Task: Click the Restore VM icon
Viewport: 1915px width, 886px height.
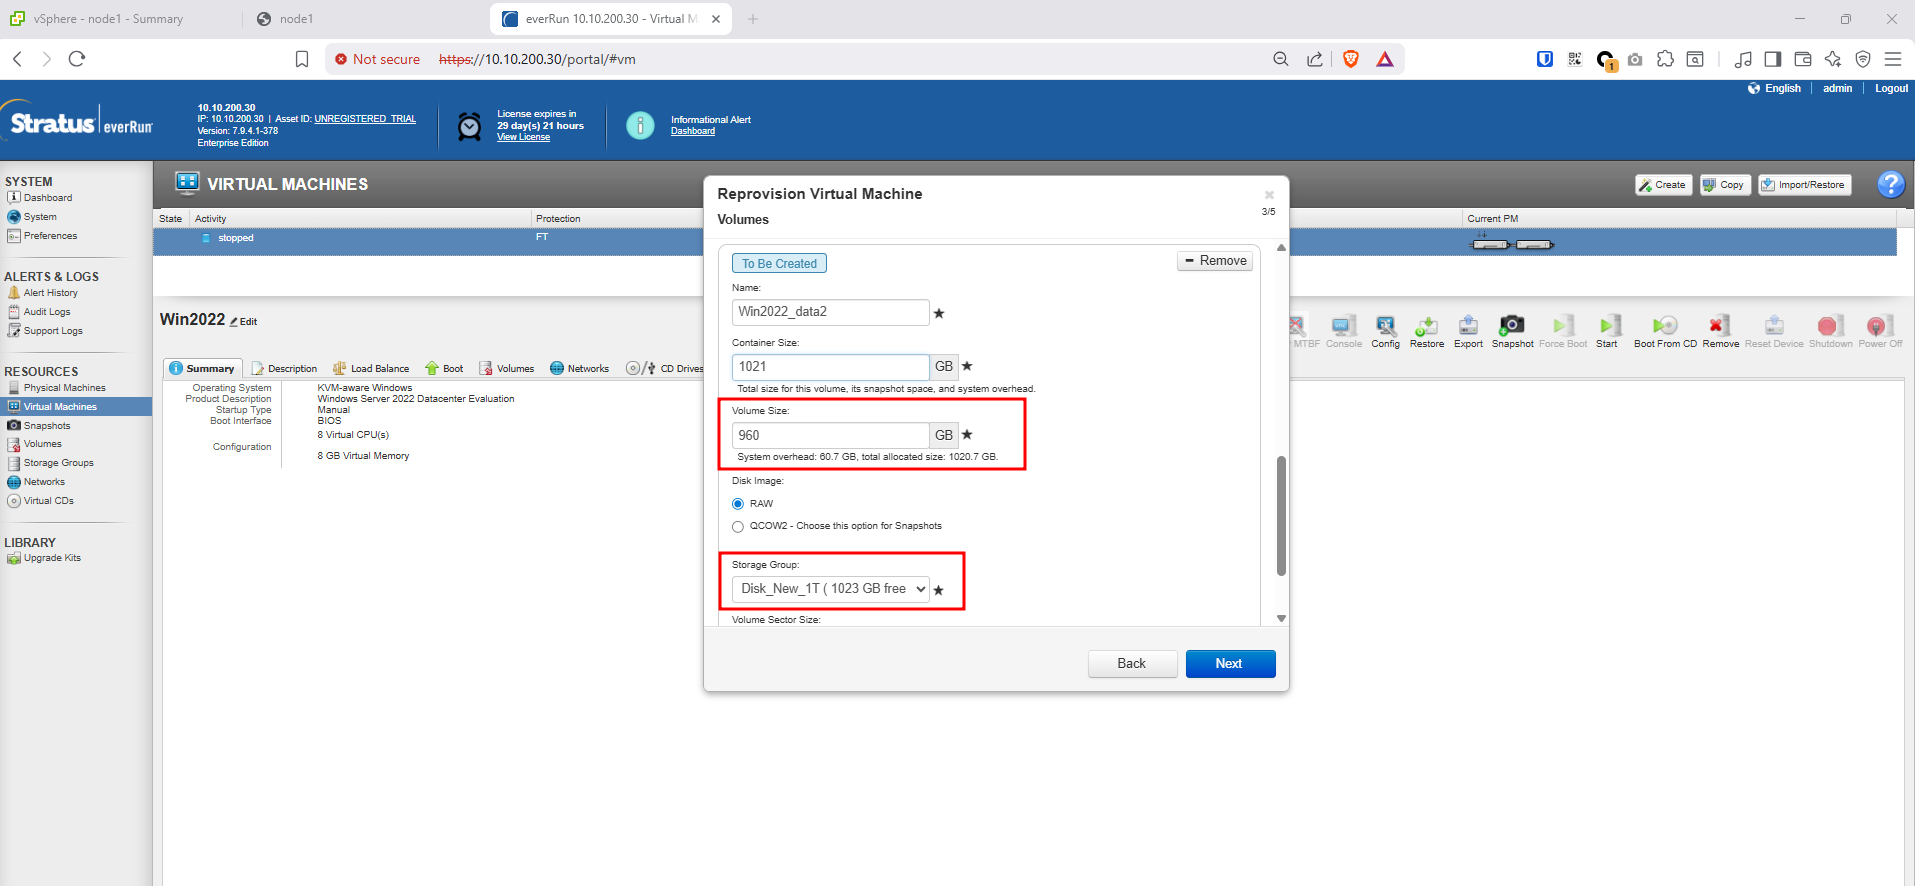Action: pos(1426,326)
